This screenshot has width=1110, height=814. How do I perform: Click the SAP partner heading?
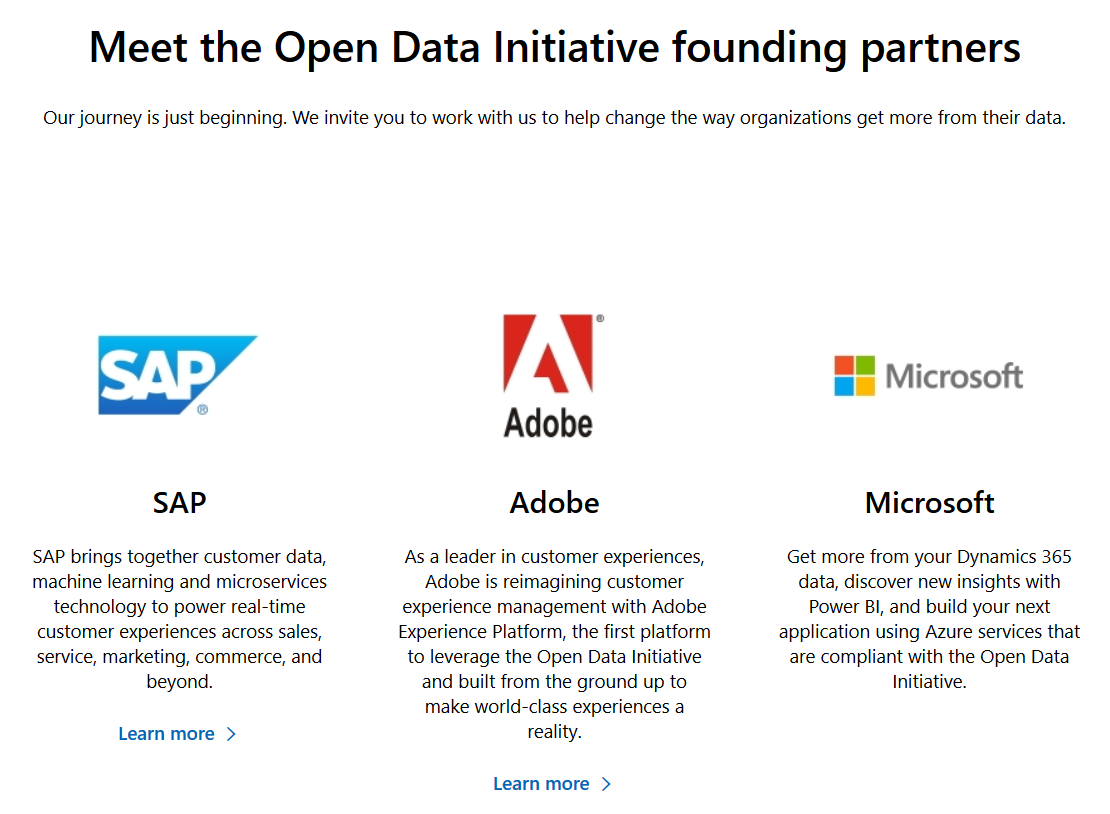pyautogui.click(x=178, y=503)
